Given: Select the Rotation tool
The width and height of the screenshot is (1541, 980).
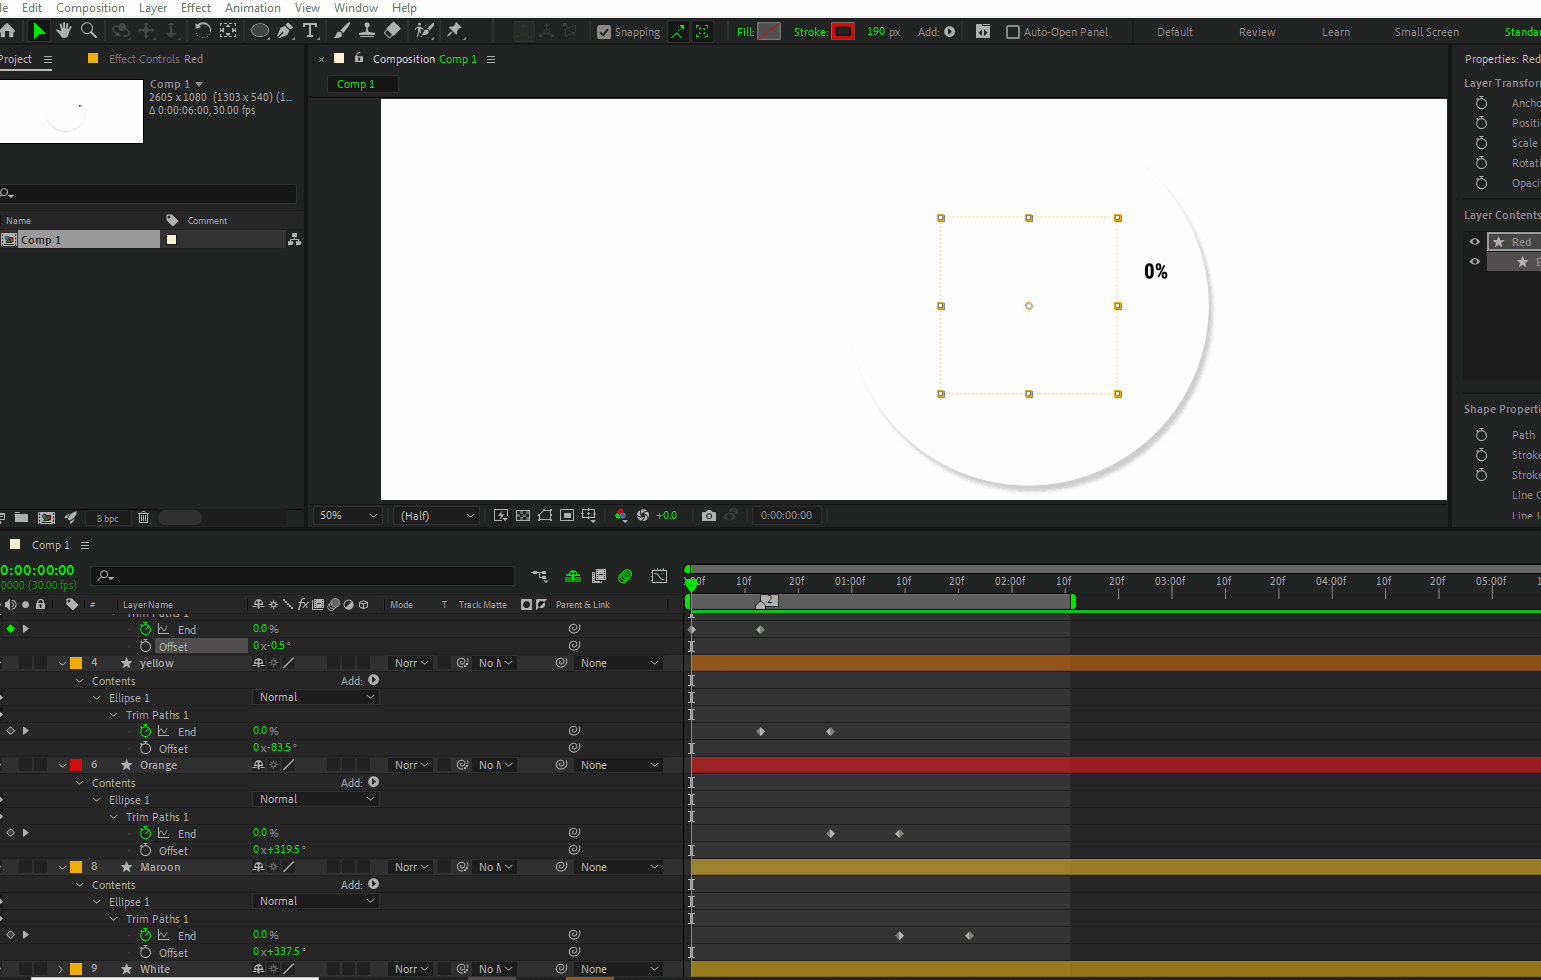Looking at the screenshot, I should (x=203, y=31).
